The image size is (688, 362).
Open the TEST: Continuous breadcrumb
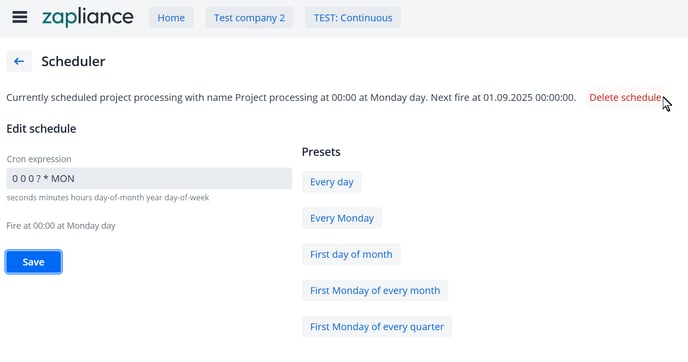coord(353,18)
